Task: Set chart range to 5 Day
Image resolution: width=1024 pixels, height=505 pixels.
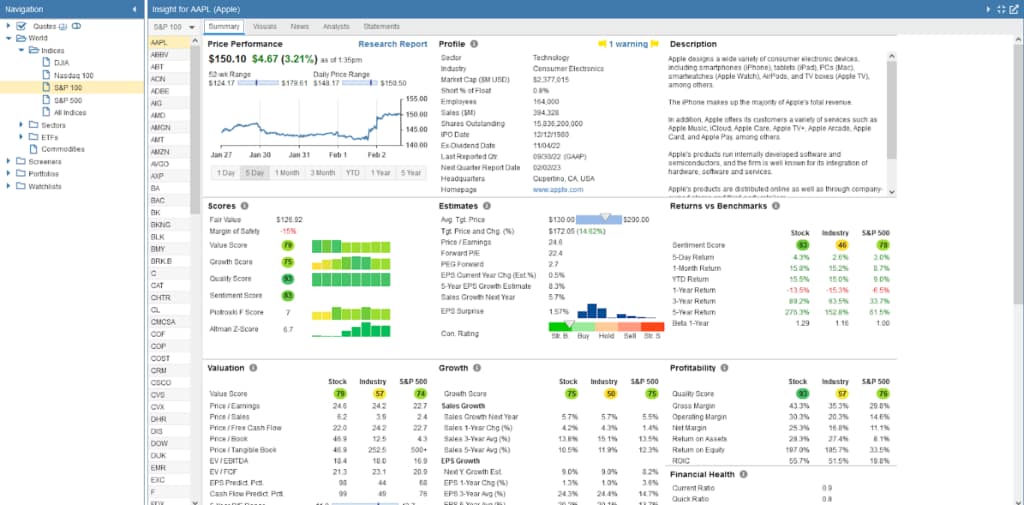Action: [x=254, y=172]
